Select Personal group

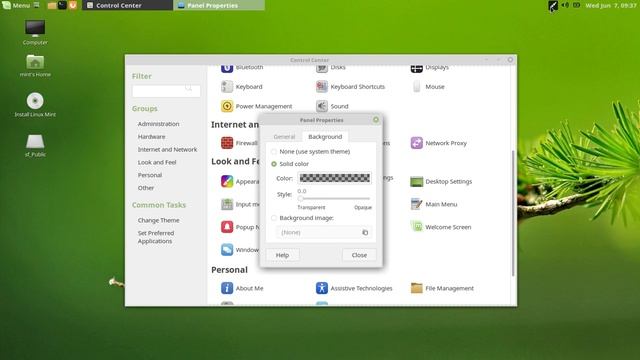(x=150, y=175)
